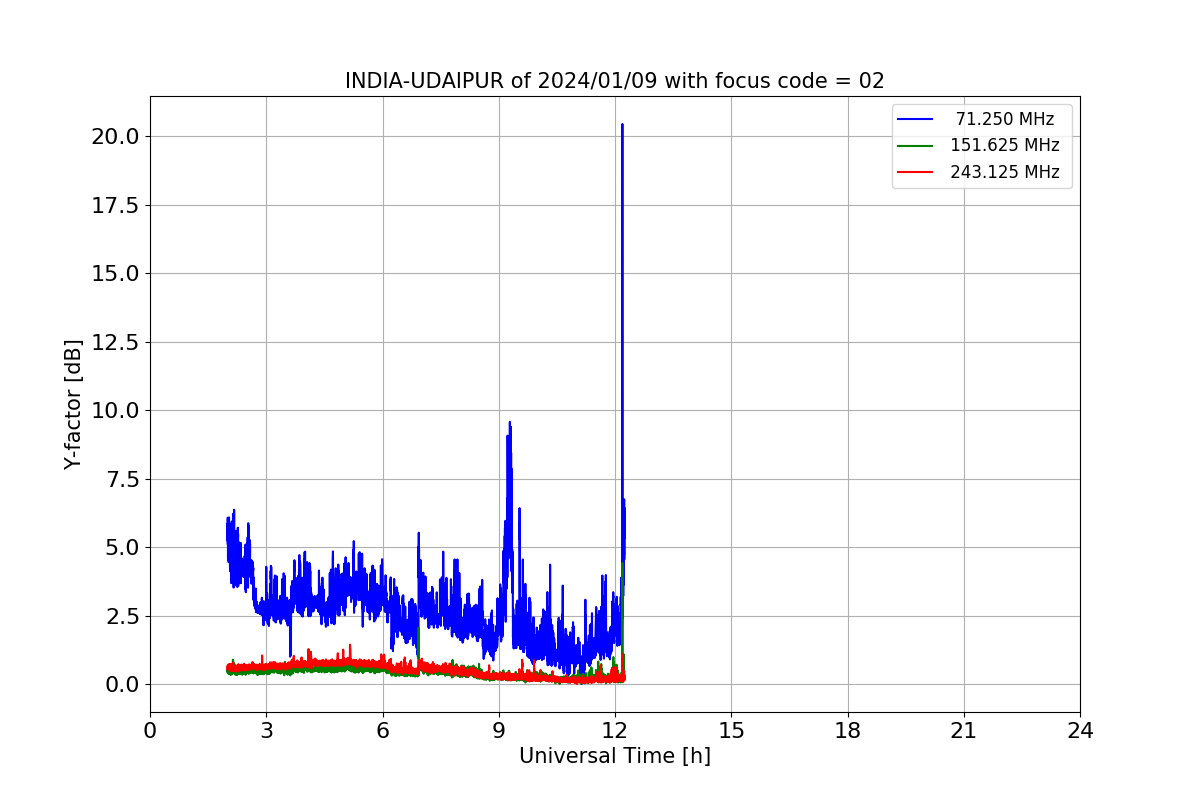
Task: Click the green line sample in legend
Action: (x=915, y=146)
